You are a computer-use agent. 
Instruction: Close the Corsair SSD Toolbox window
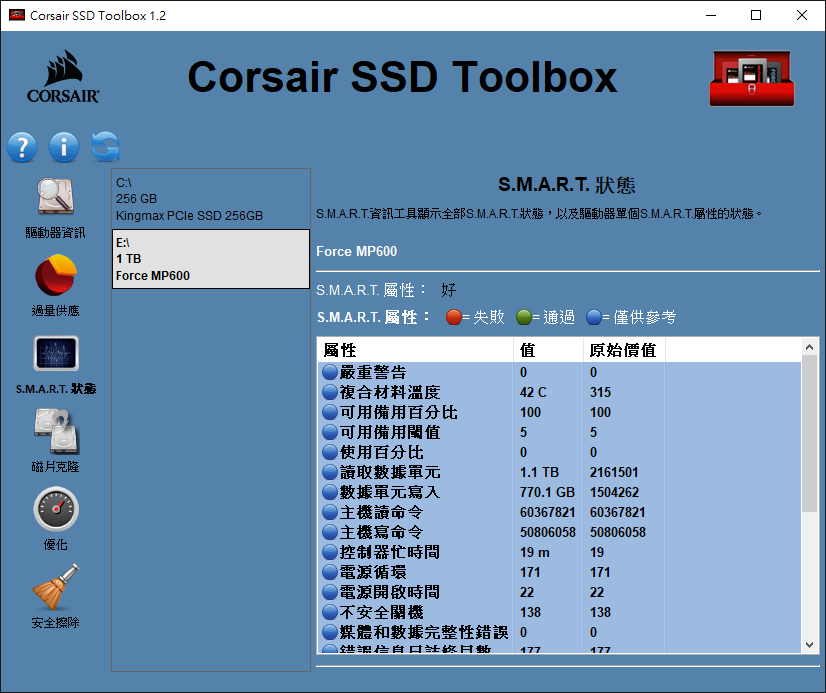tap(802, 15)
